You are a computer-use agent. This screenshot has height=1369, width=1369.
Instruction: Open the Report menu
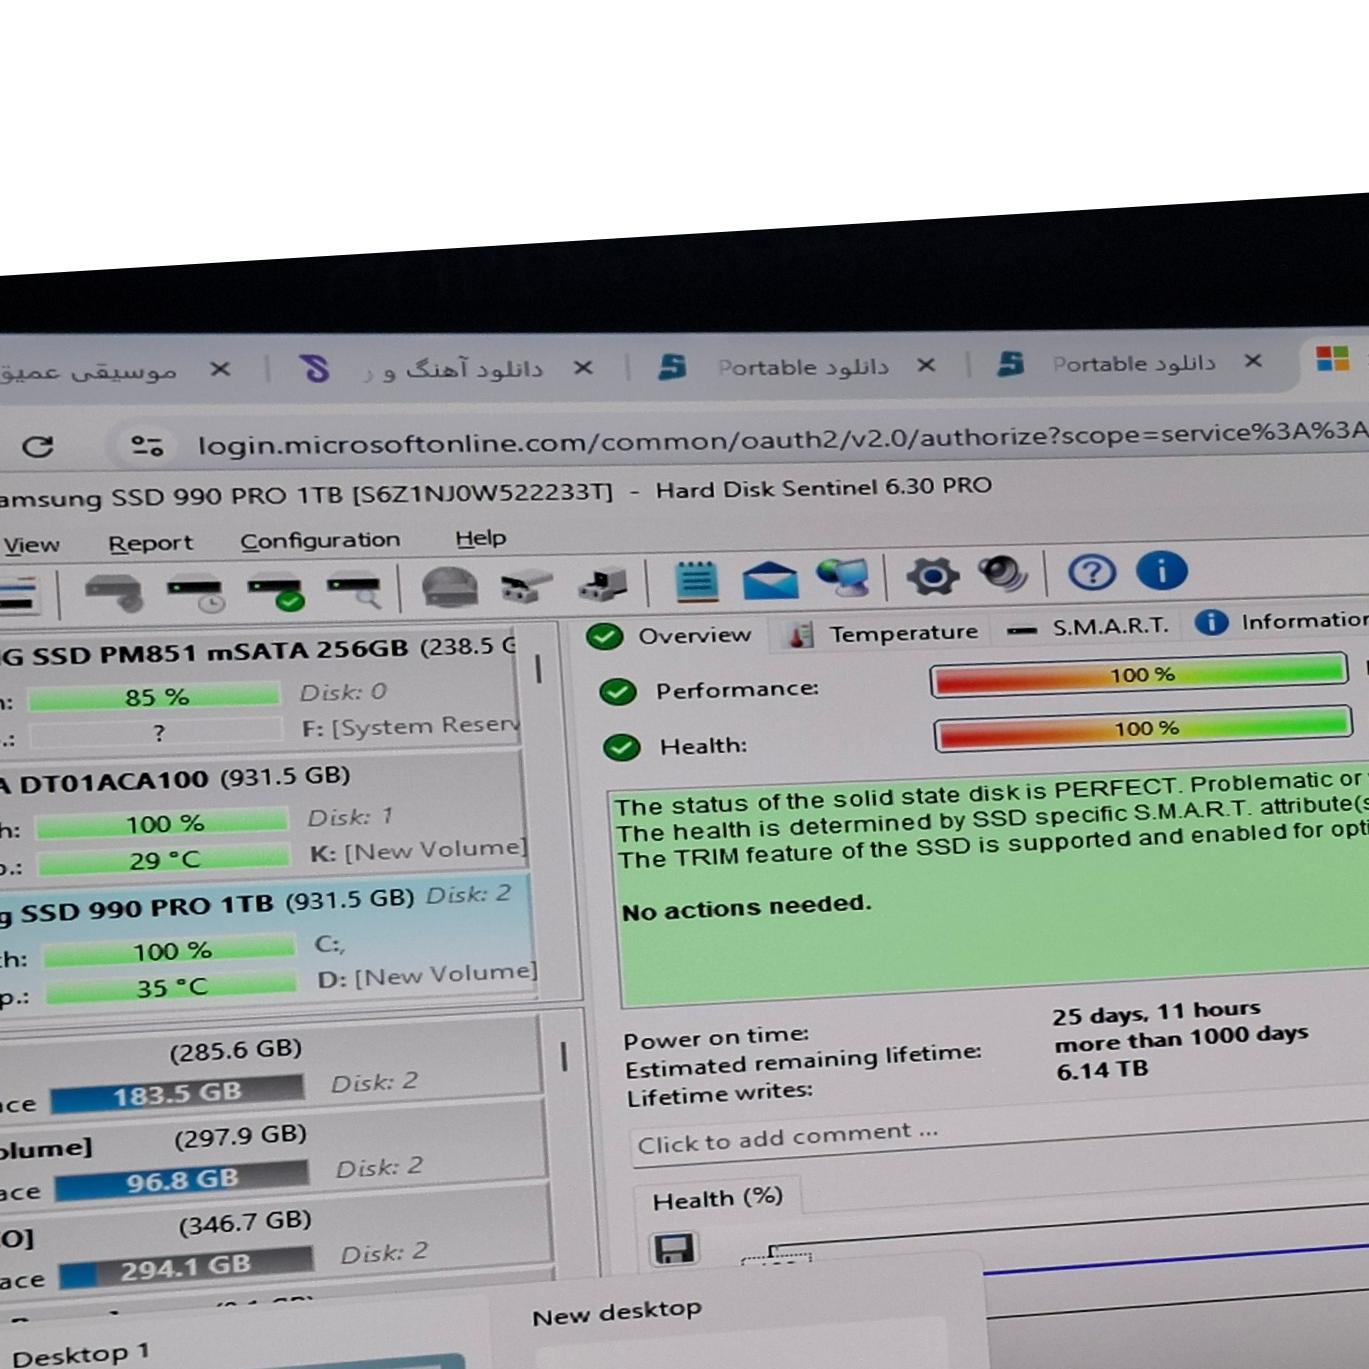pos(150,543)
